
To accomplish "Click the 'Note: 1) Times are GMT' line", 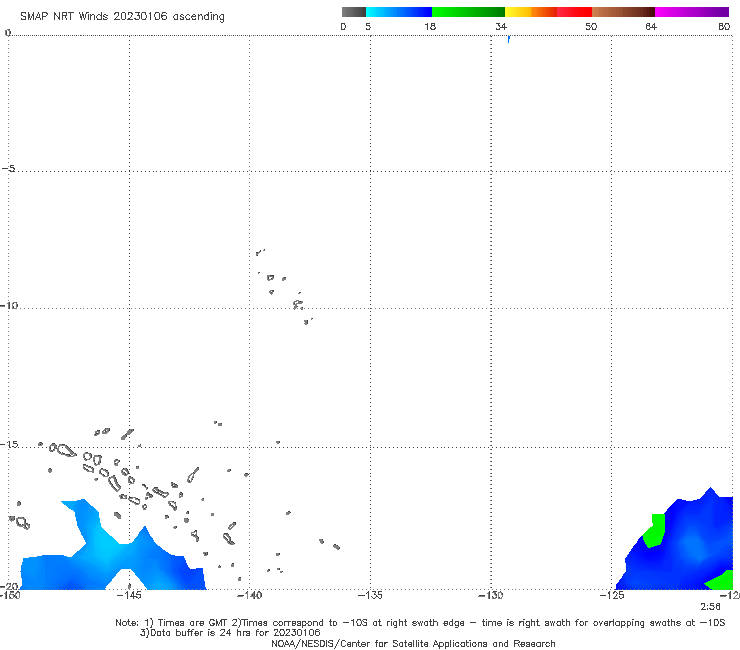I will tap(420, 623).
